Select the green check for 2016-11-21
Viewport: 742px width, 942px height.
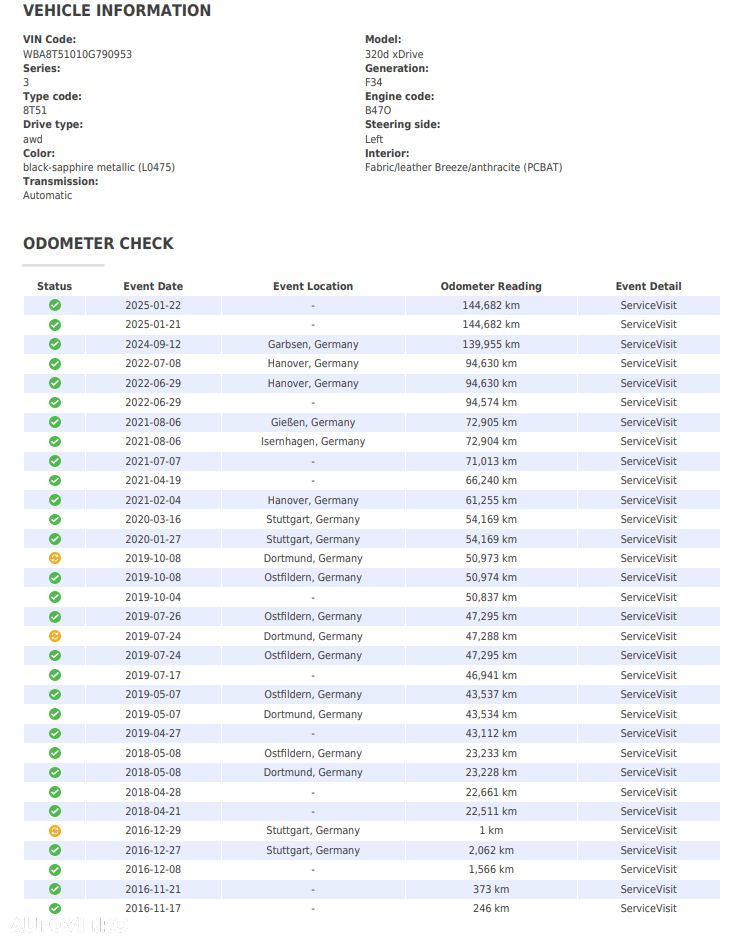coord(55,889)
